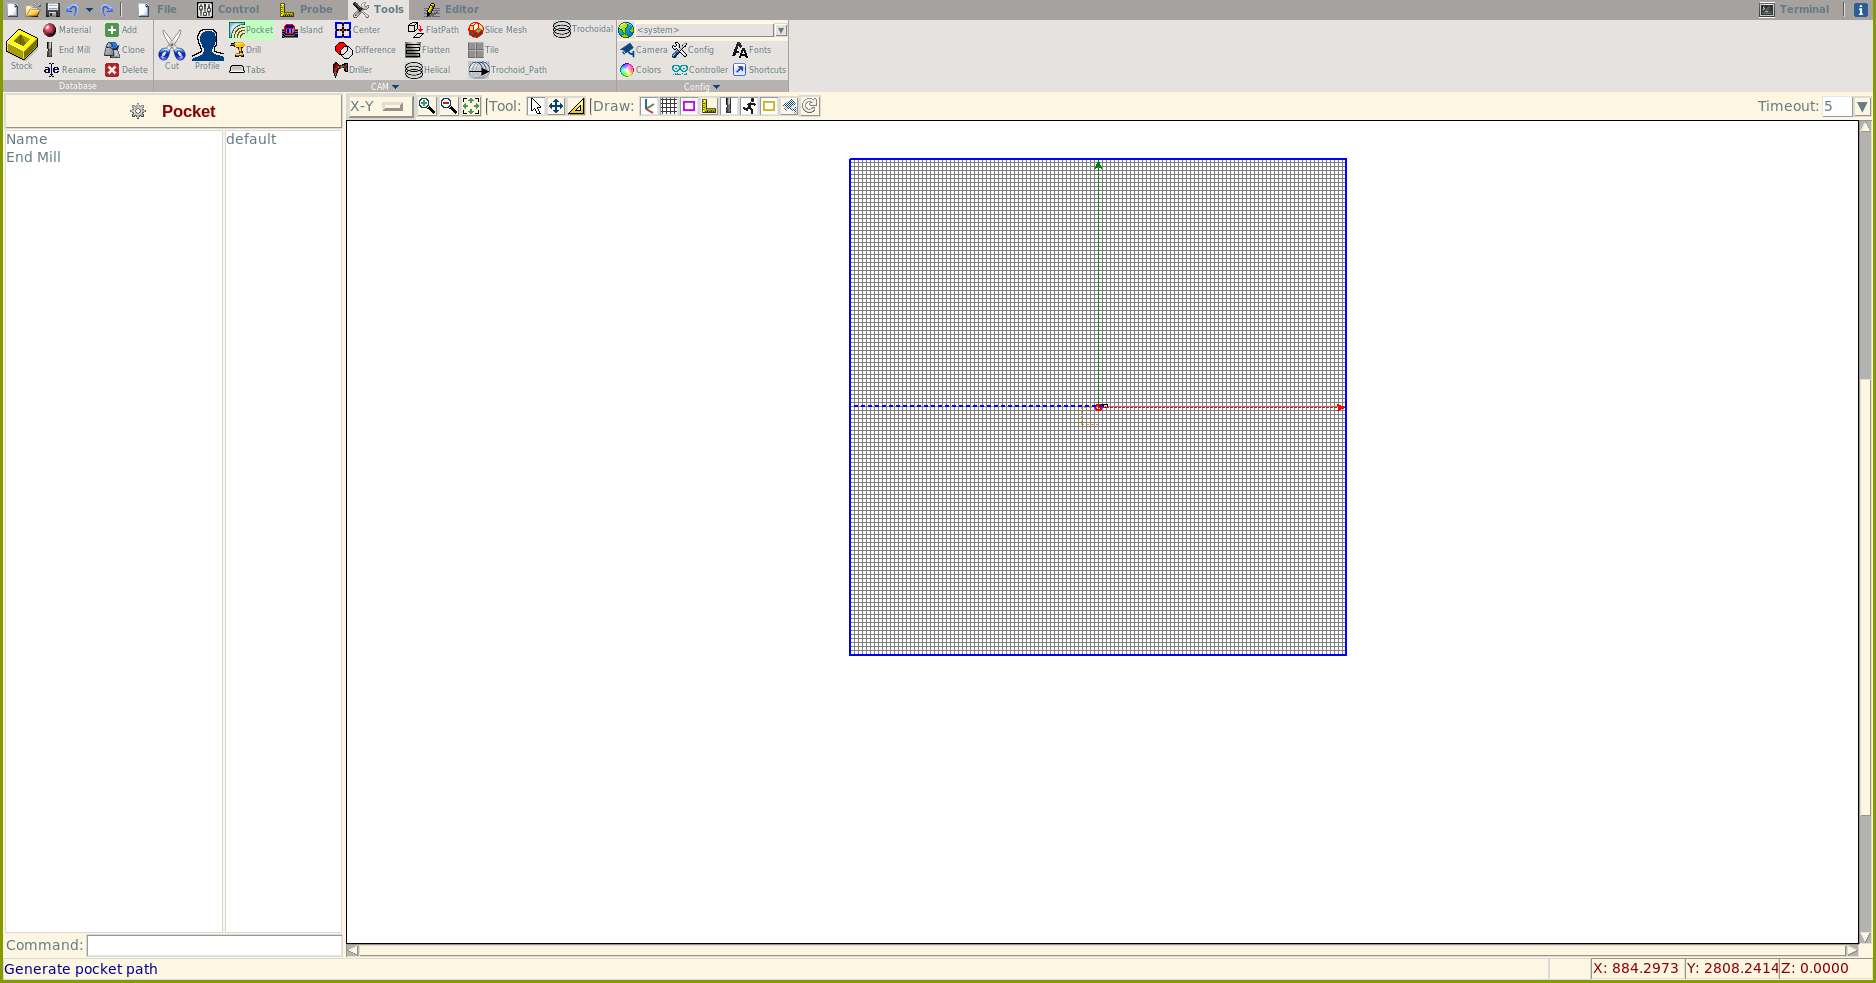The image size is (1876, 983).
Task: Select the Profile tool
Action: point(207,50)
